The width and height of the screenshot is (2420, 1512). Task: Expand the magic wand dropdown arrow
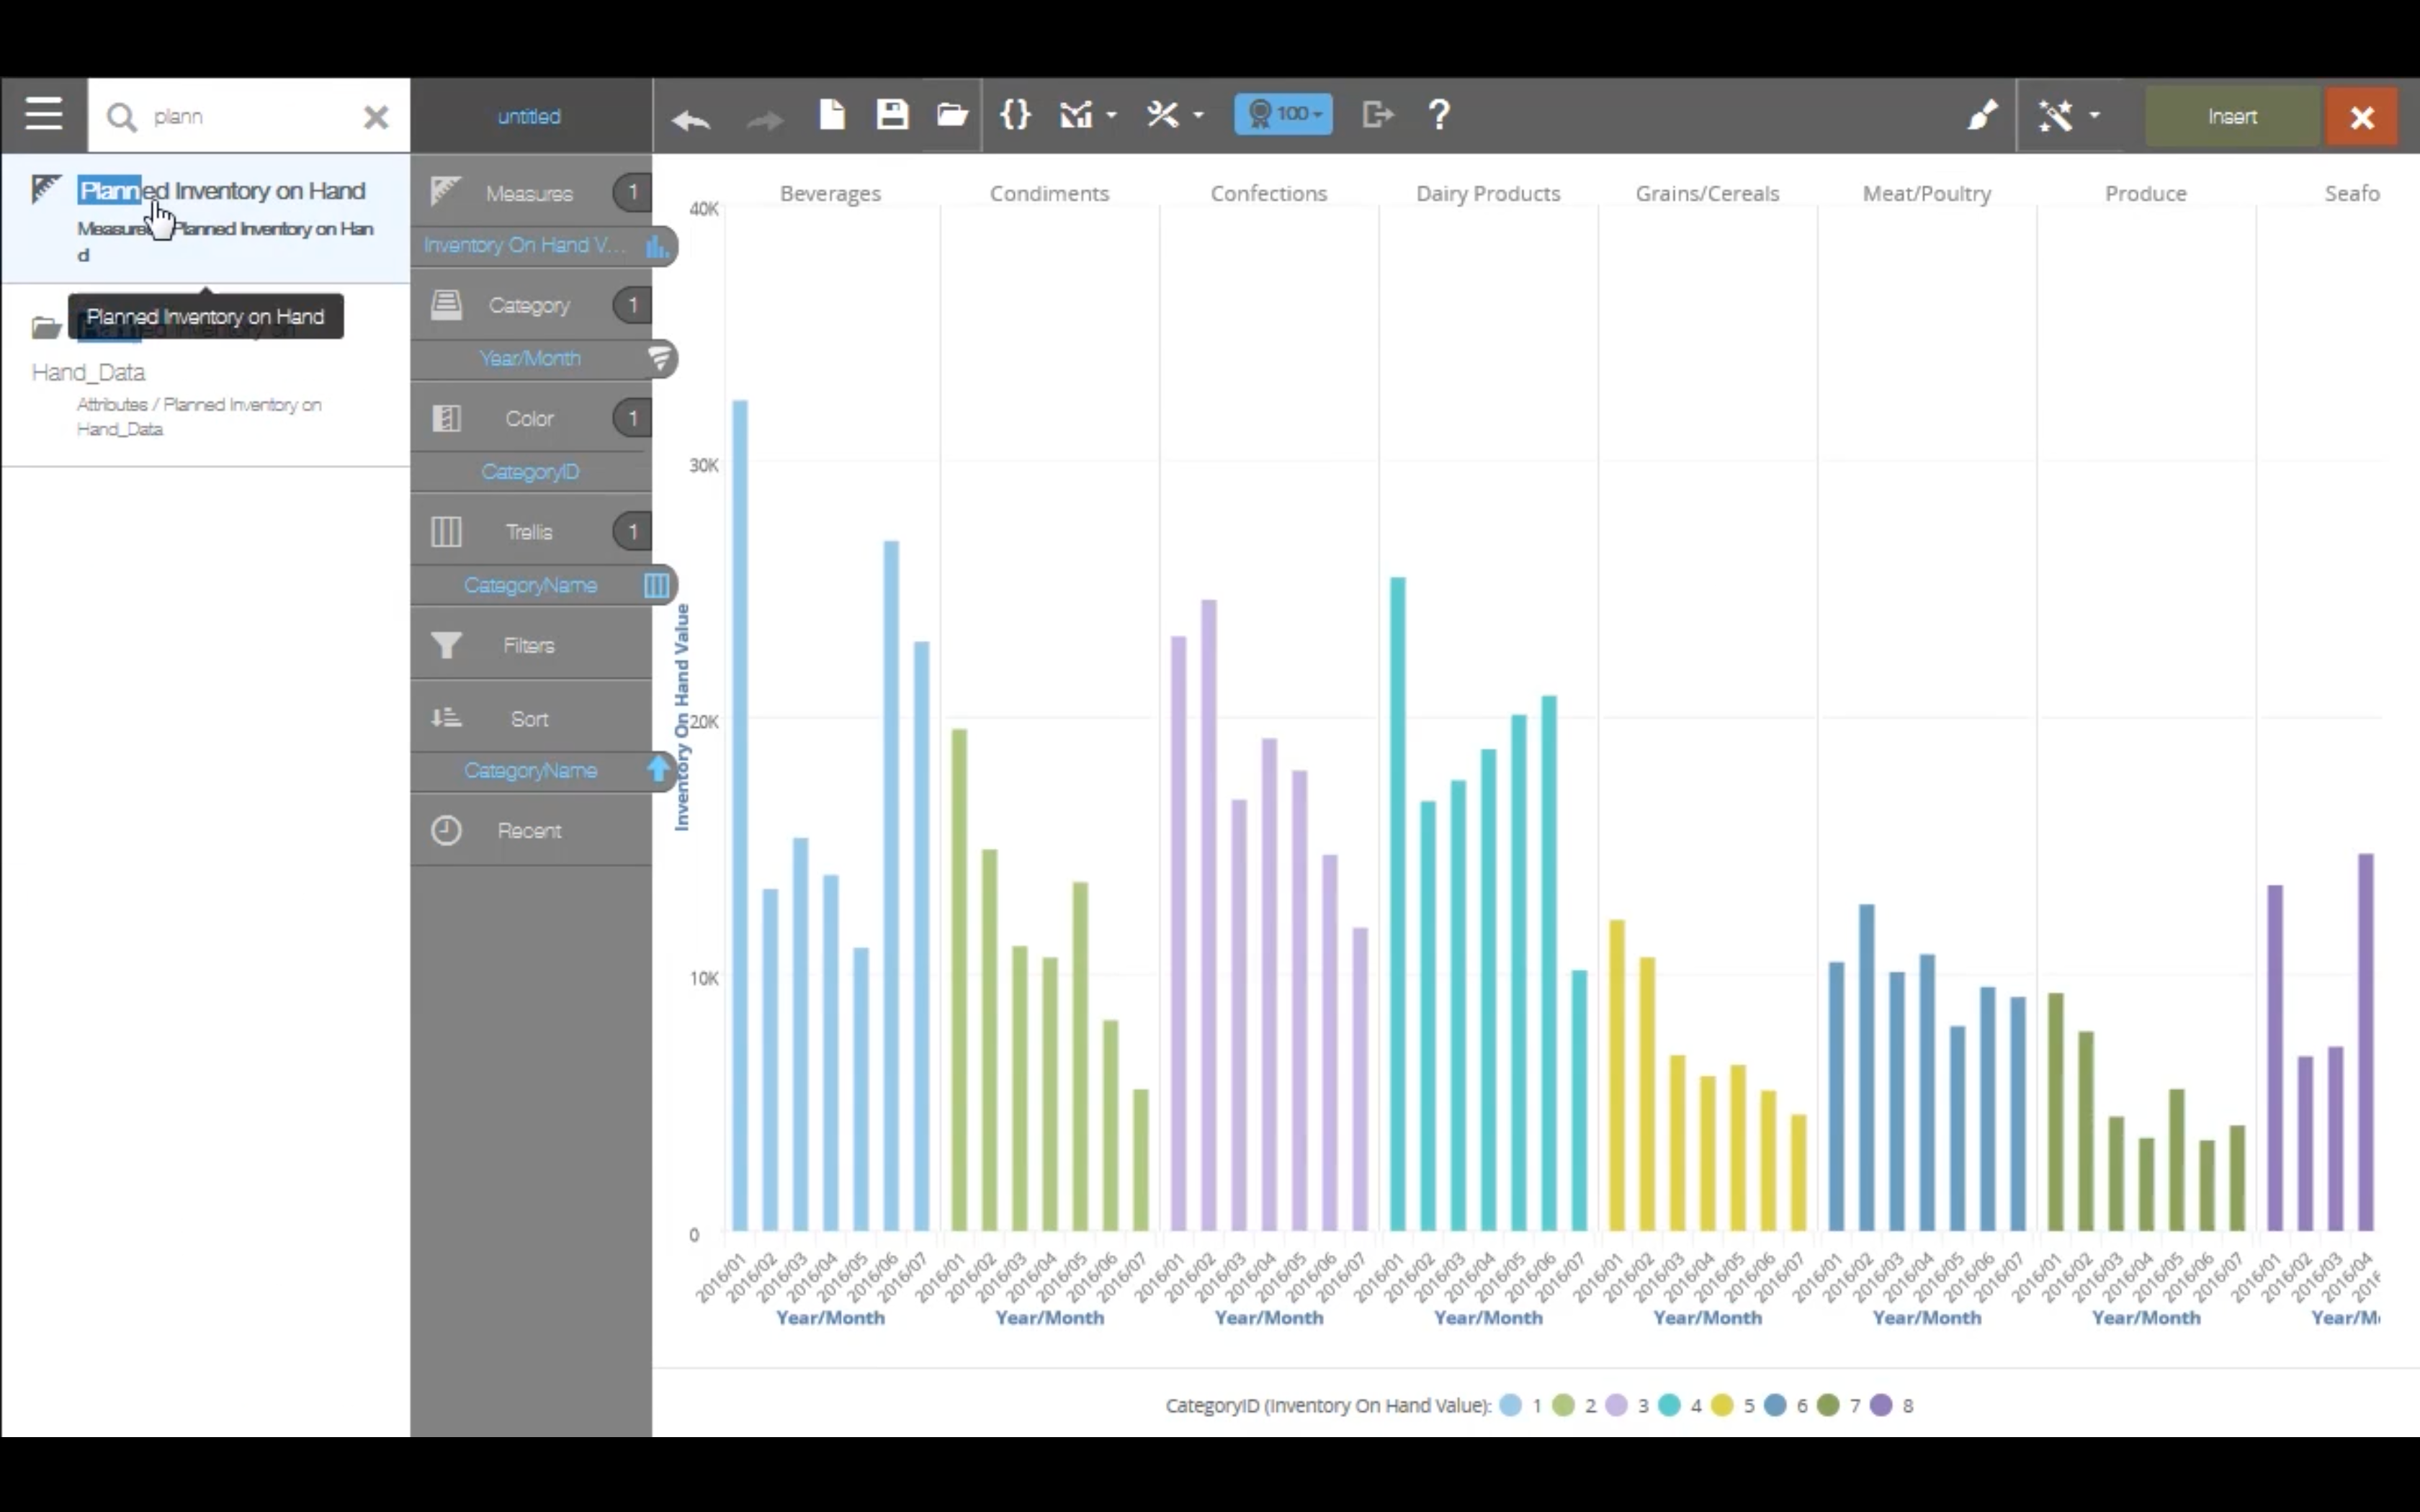point(2095,115)
